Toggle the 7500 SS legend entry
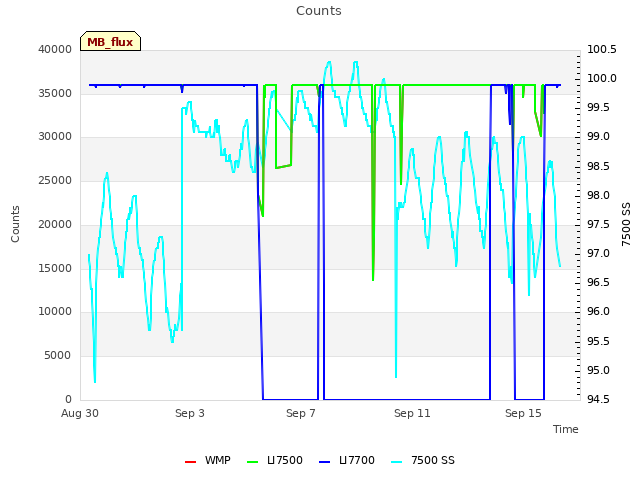Viewport: 640px width, 480px height. [423, 460]
